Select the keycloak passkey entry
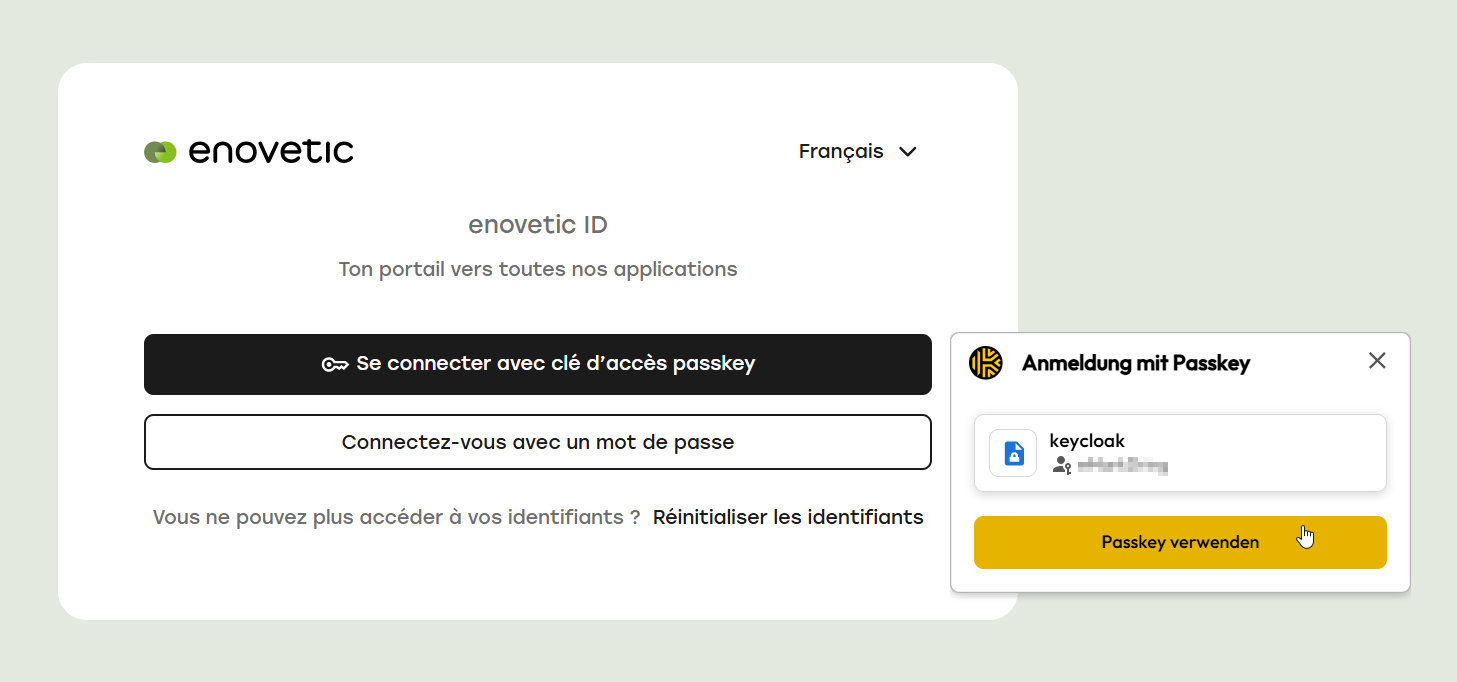The image size is (1457, 682). tap(1180, 453)
